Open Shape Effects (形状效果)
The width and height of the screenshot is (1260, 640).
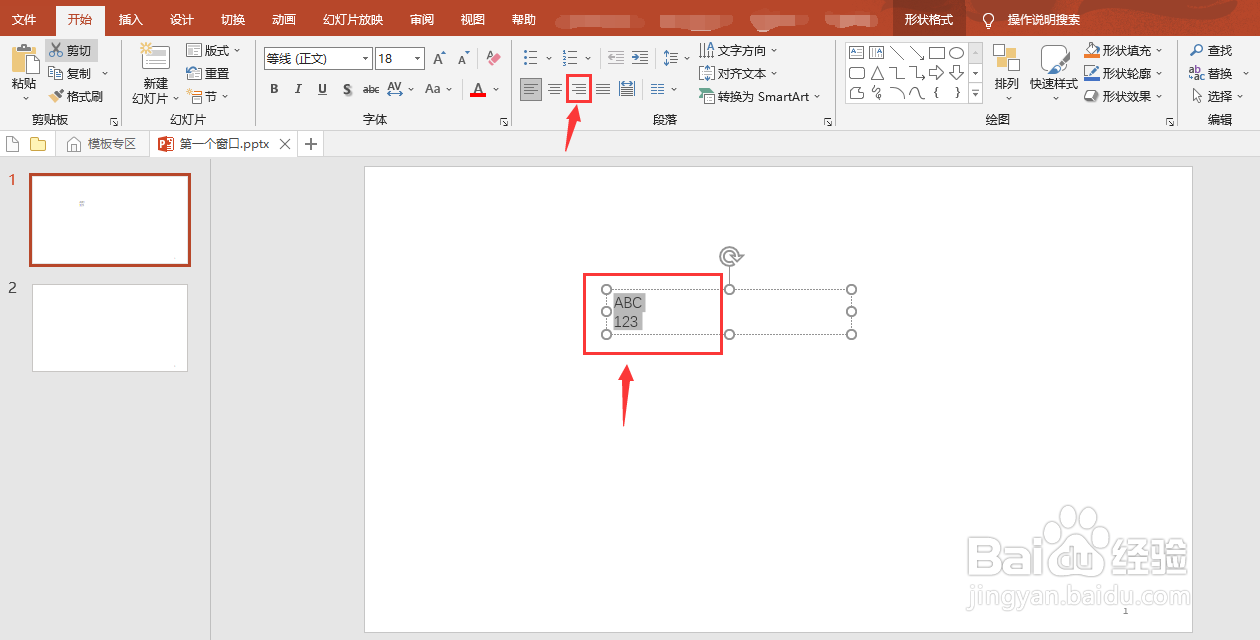(1125, 96)
